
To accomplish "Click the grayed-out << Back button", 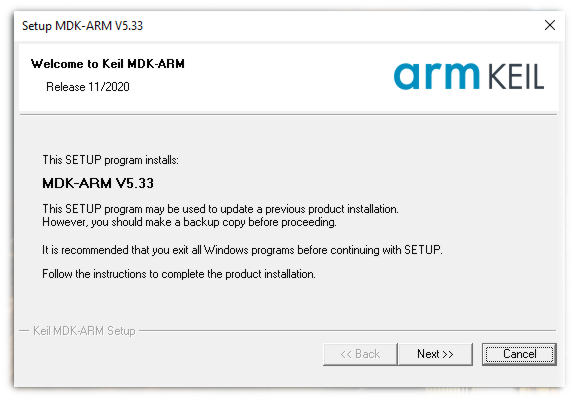I will (360, 354).
